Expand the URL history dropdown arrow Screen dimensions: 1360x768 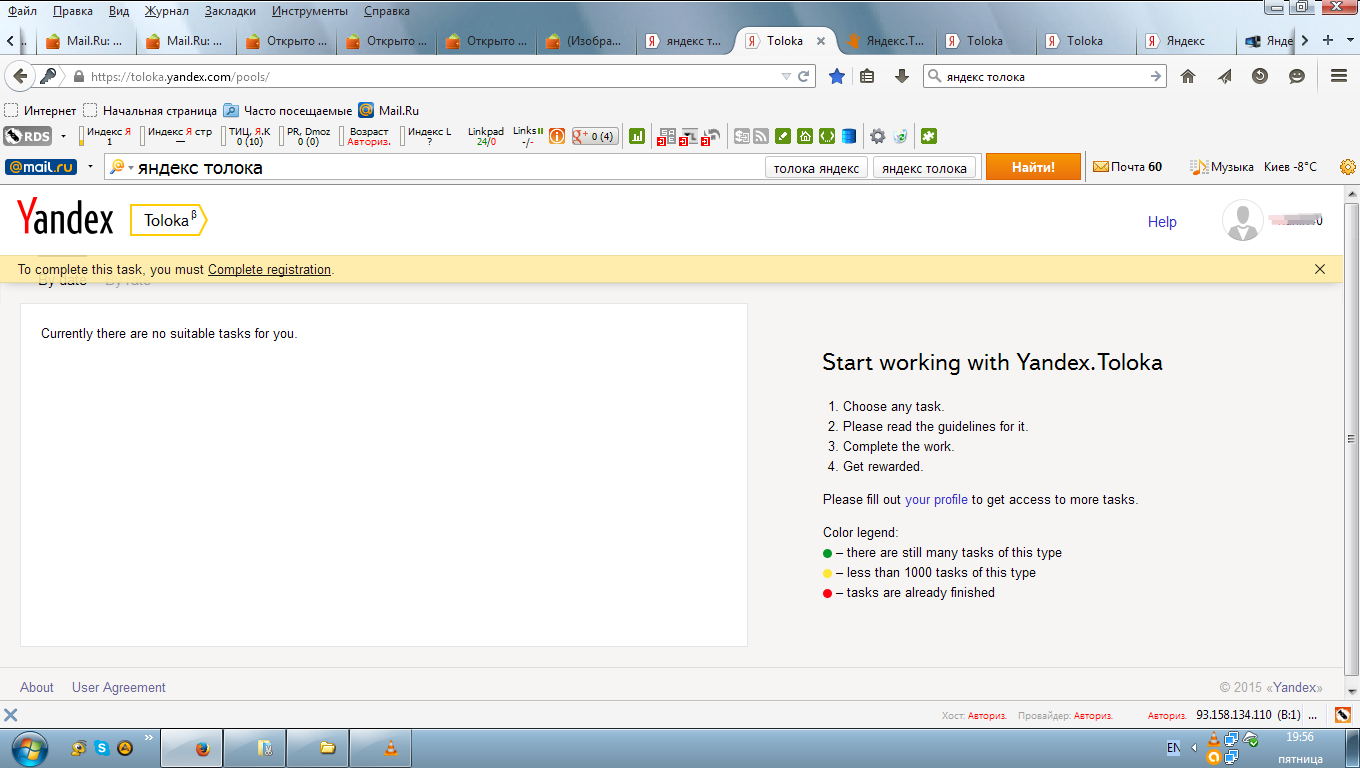pyautogui.click(x=786, y=76)
